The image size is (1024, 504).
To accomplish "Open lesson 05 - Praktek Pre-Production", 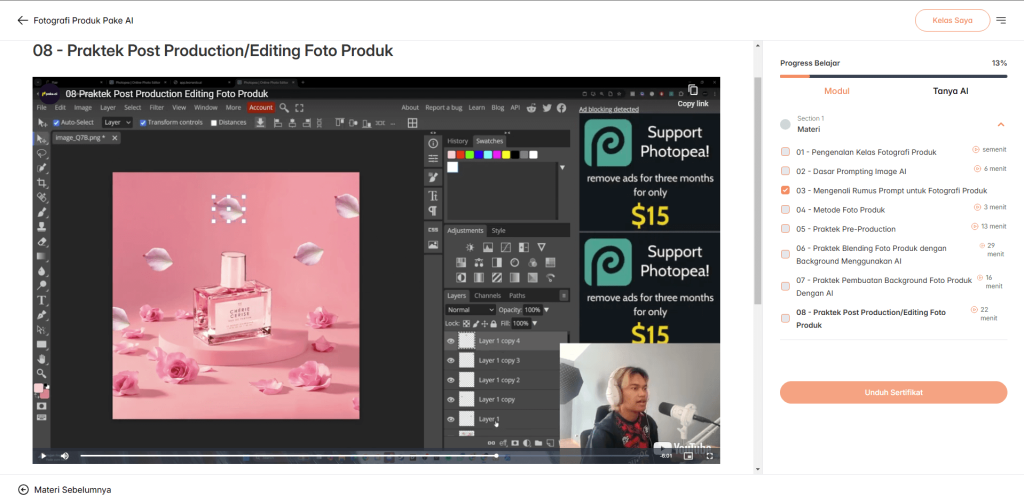I will pos(846,229).
